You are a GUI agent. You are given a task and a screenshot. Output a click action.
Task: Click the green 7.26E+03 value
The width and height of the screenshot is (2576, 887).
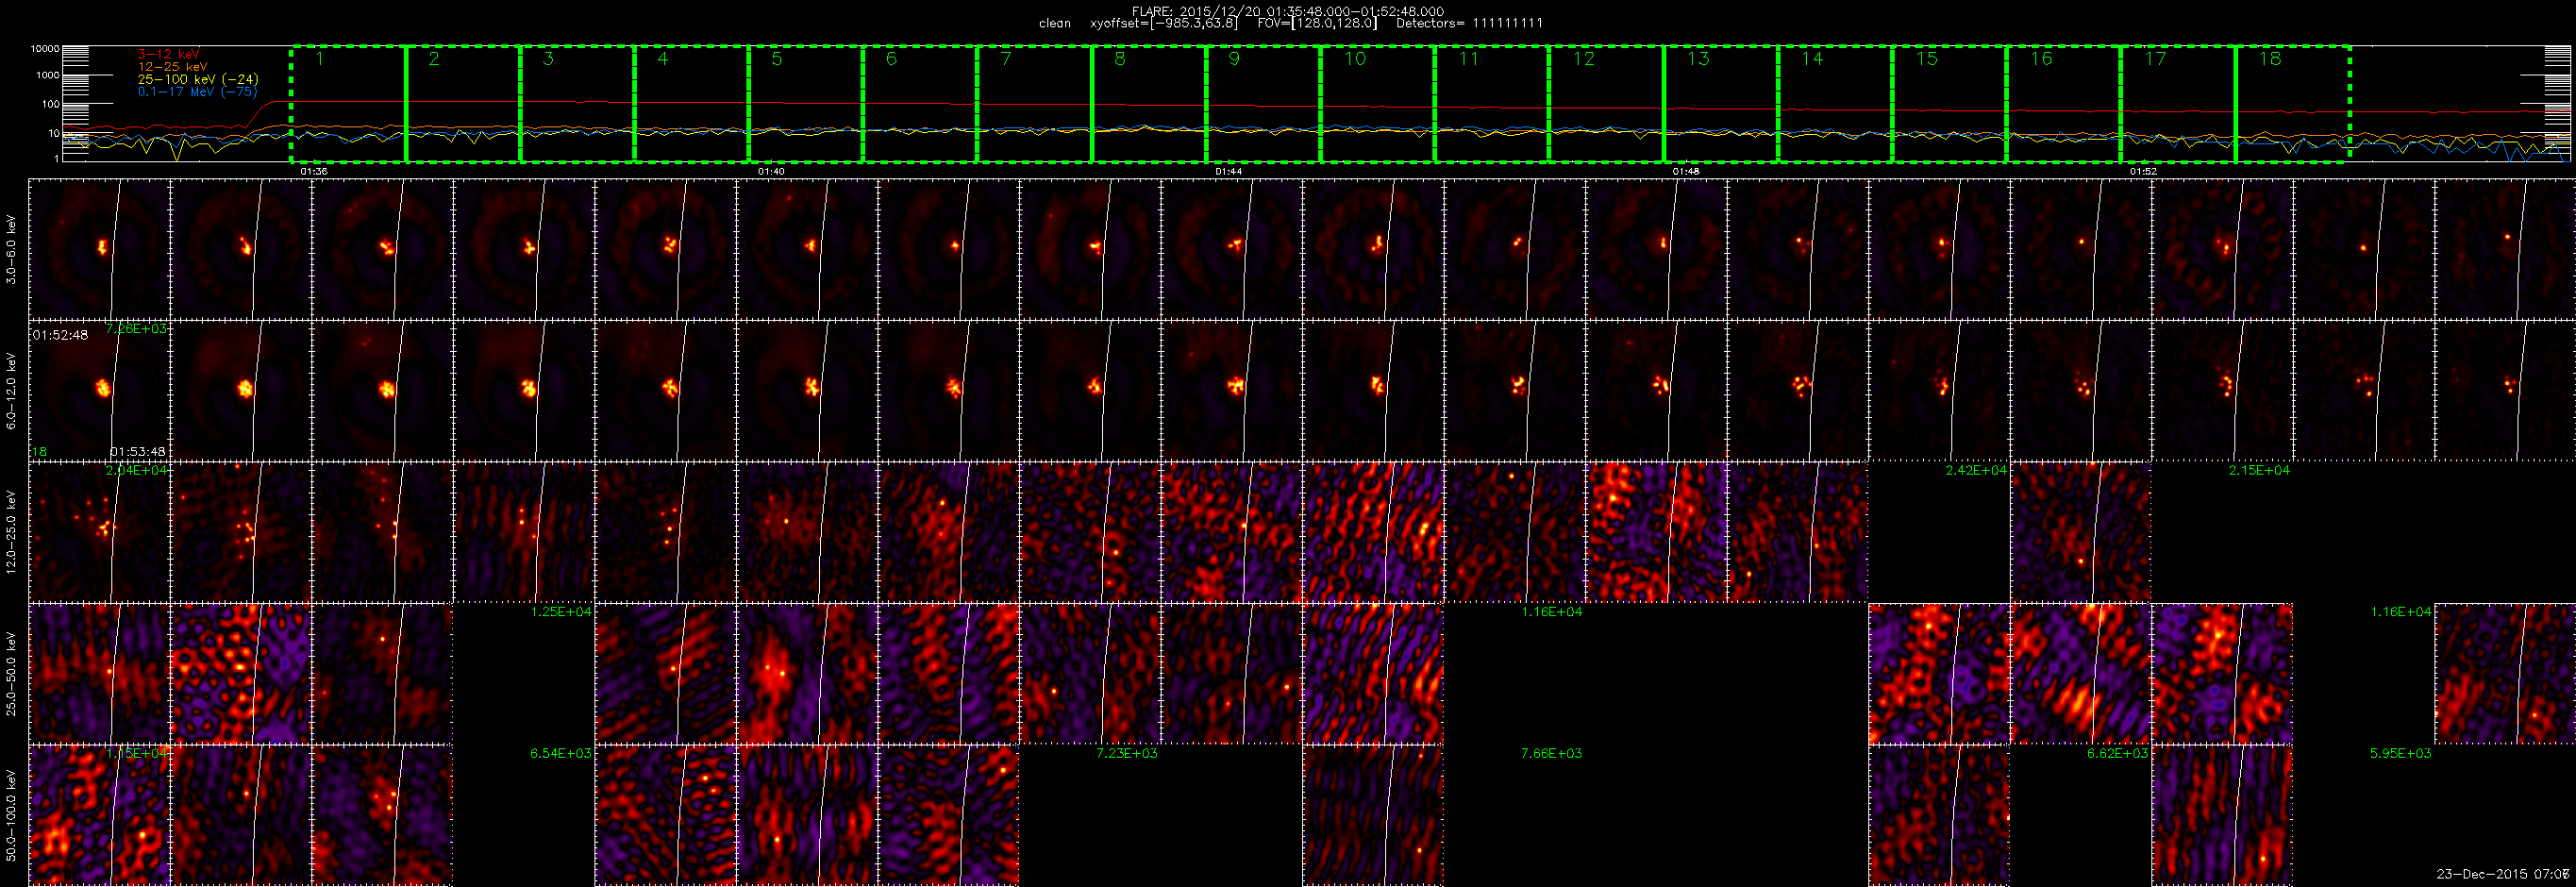[136, 328]
